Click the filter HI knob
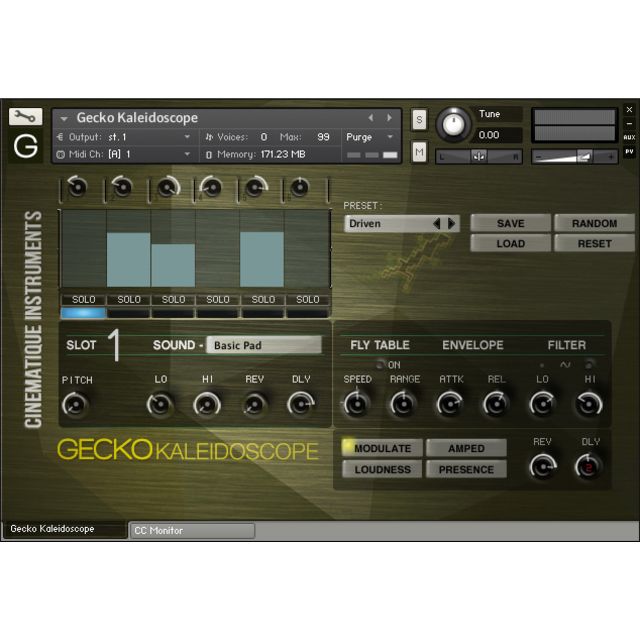 (x=589, y=404)
